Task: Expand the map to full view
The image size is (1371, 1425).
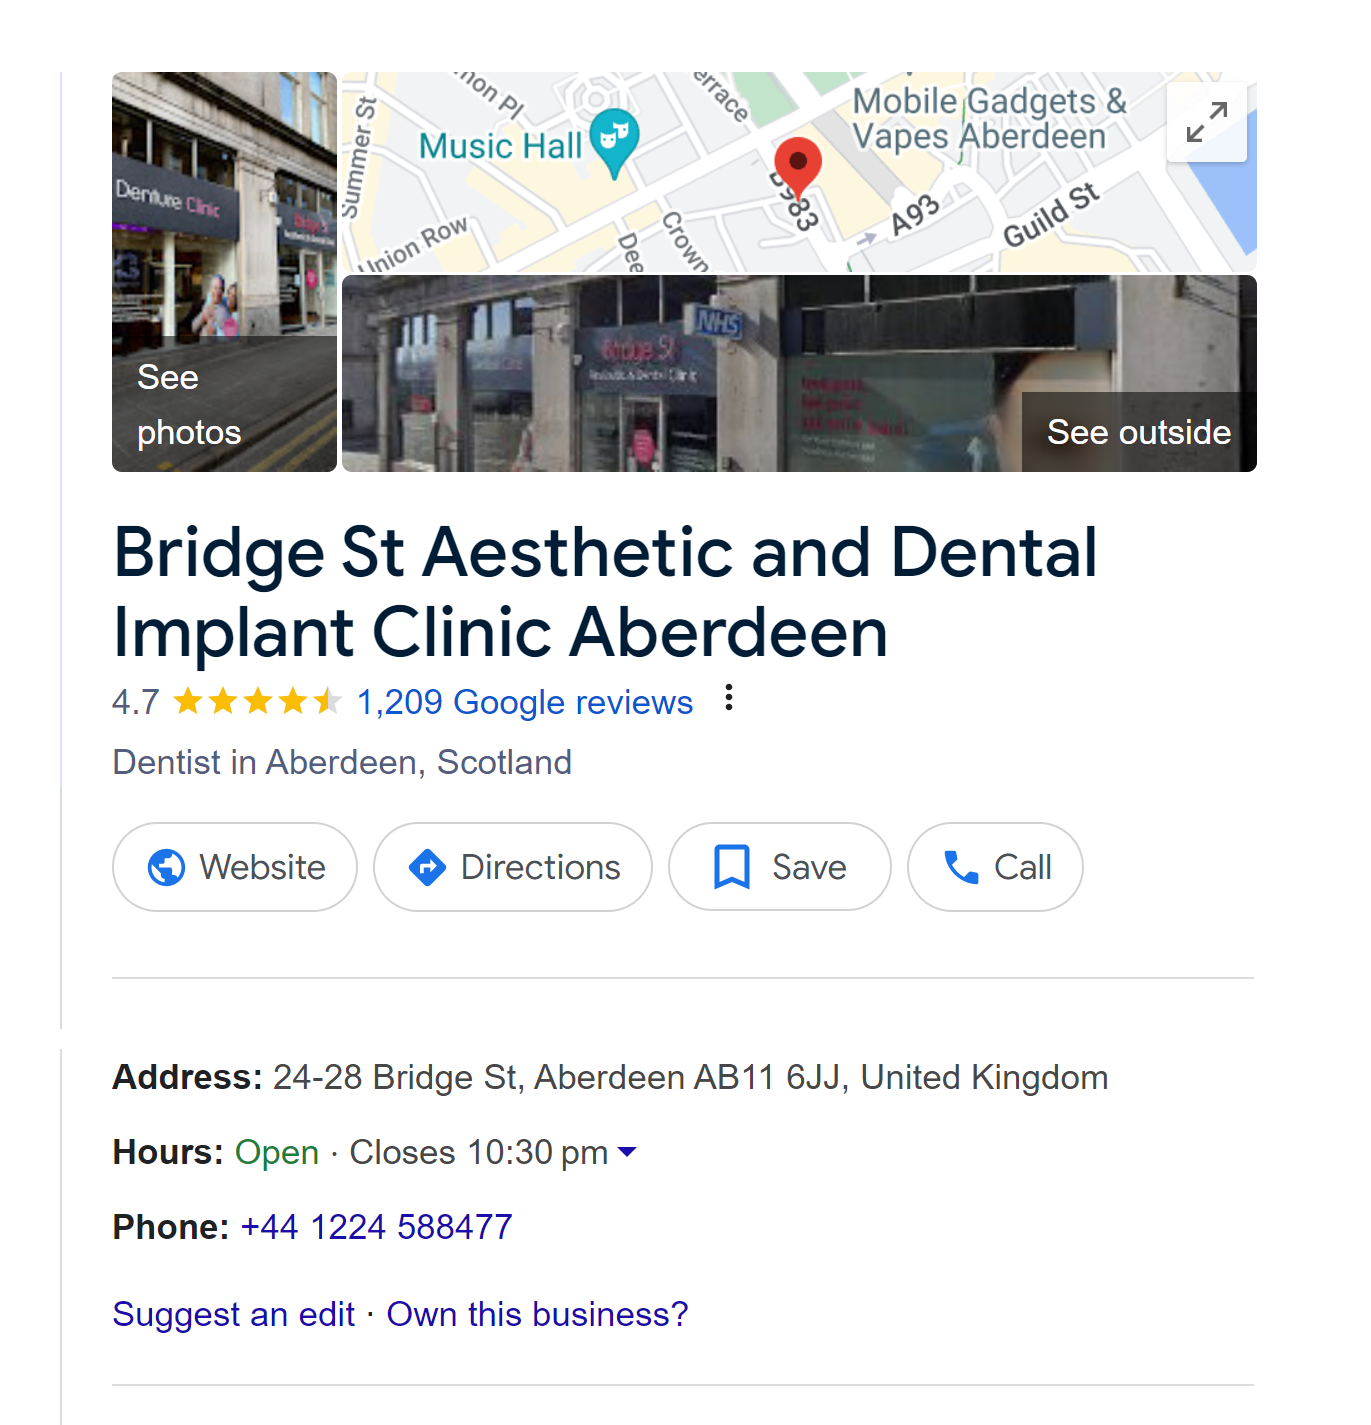Action: (1206, 122)
